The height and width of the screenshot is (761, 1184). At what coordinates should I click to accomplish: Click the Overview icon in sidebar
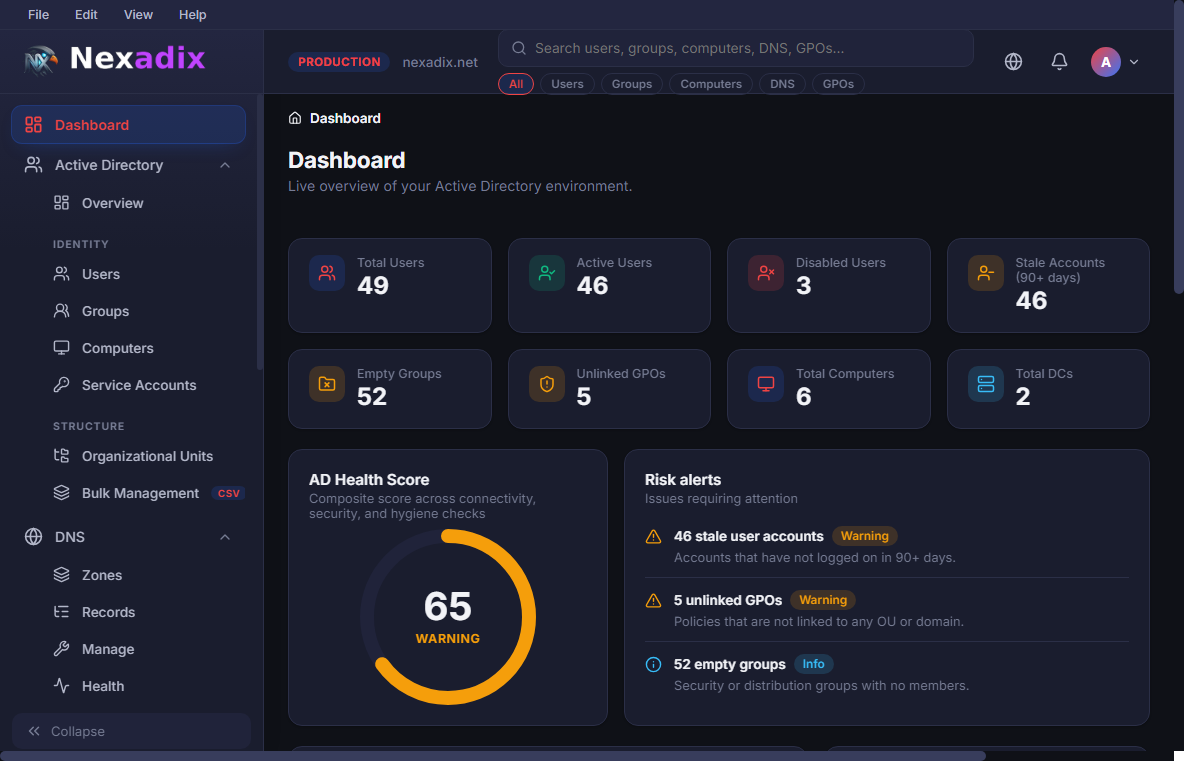coord(61,202)
